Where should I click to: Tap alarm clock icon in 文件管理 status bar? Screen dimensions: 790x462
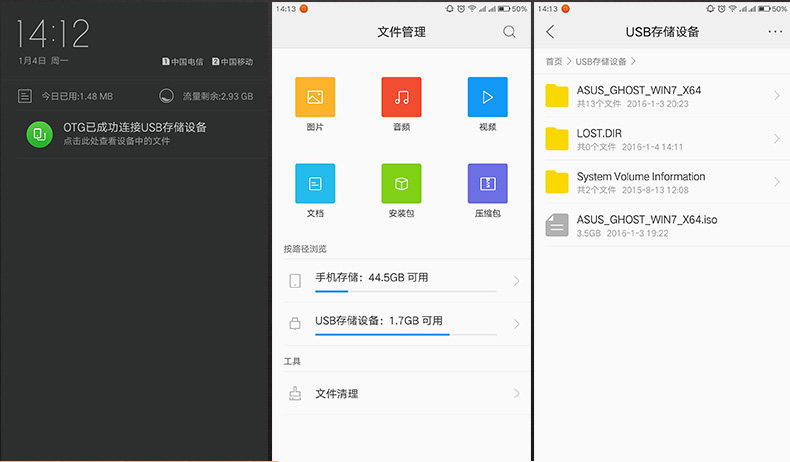460,9
